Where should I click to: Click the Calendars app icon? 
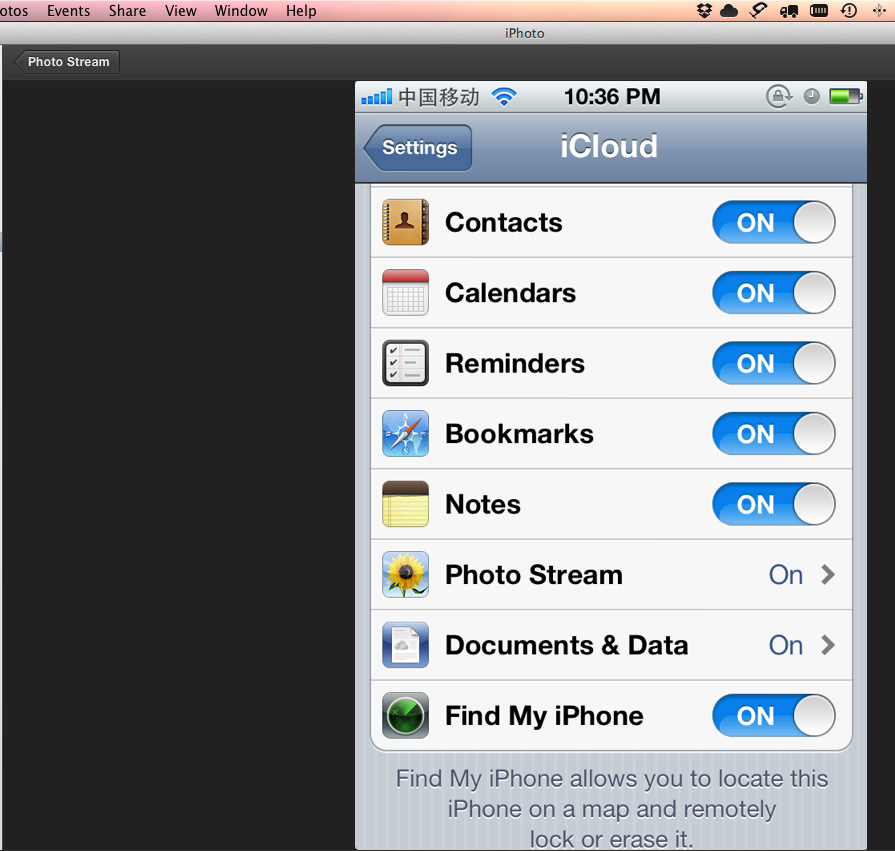pyautogui.click(x=405, y=292)
